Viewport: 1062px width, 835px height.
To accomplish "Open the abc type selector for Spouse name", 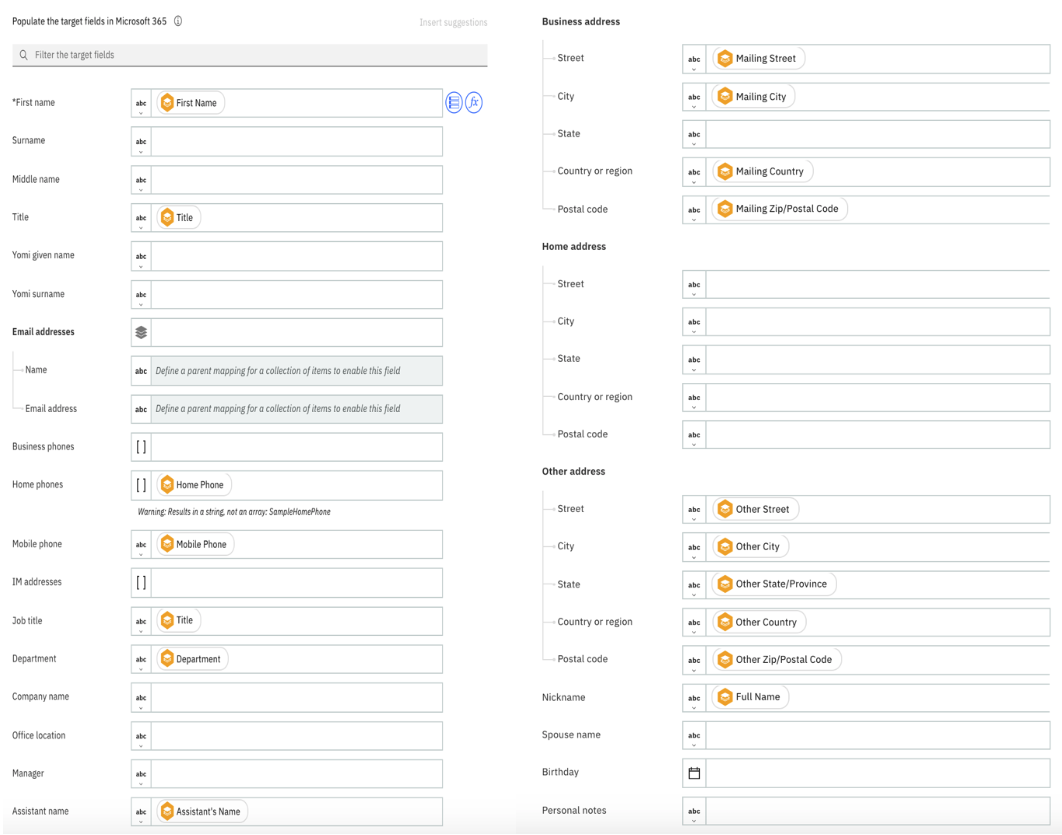I will click(694, 735).
